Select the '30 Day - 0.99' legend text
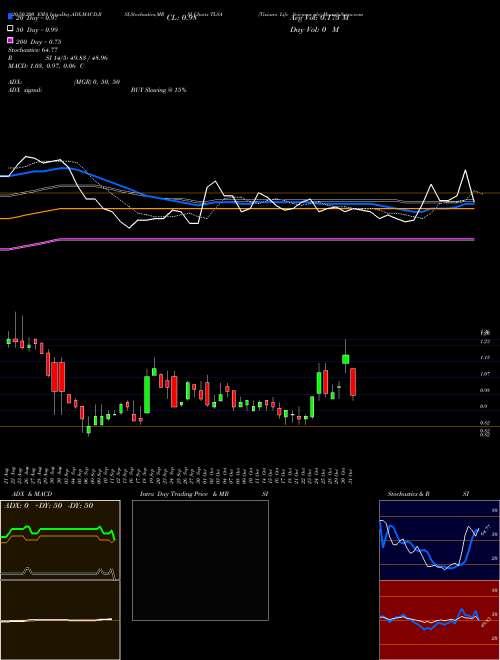Viewport: 500px width, 660px height. 37,30
